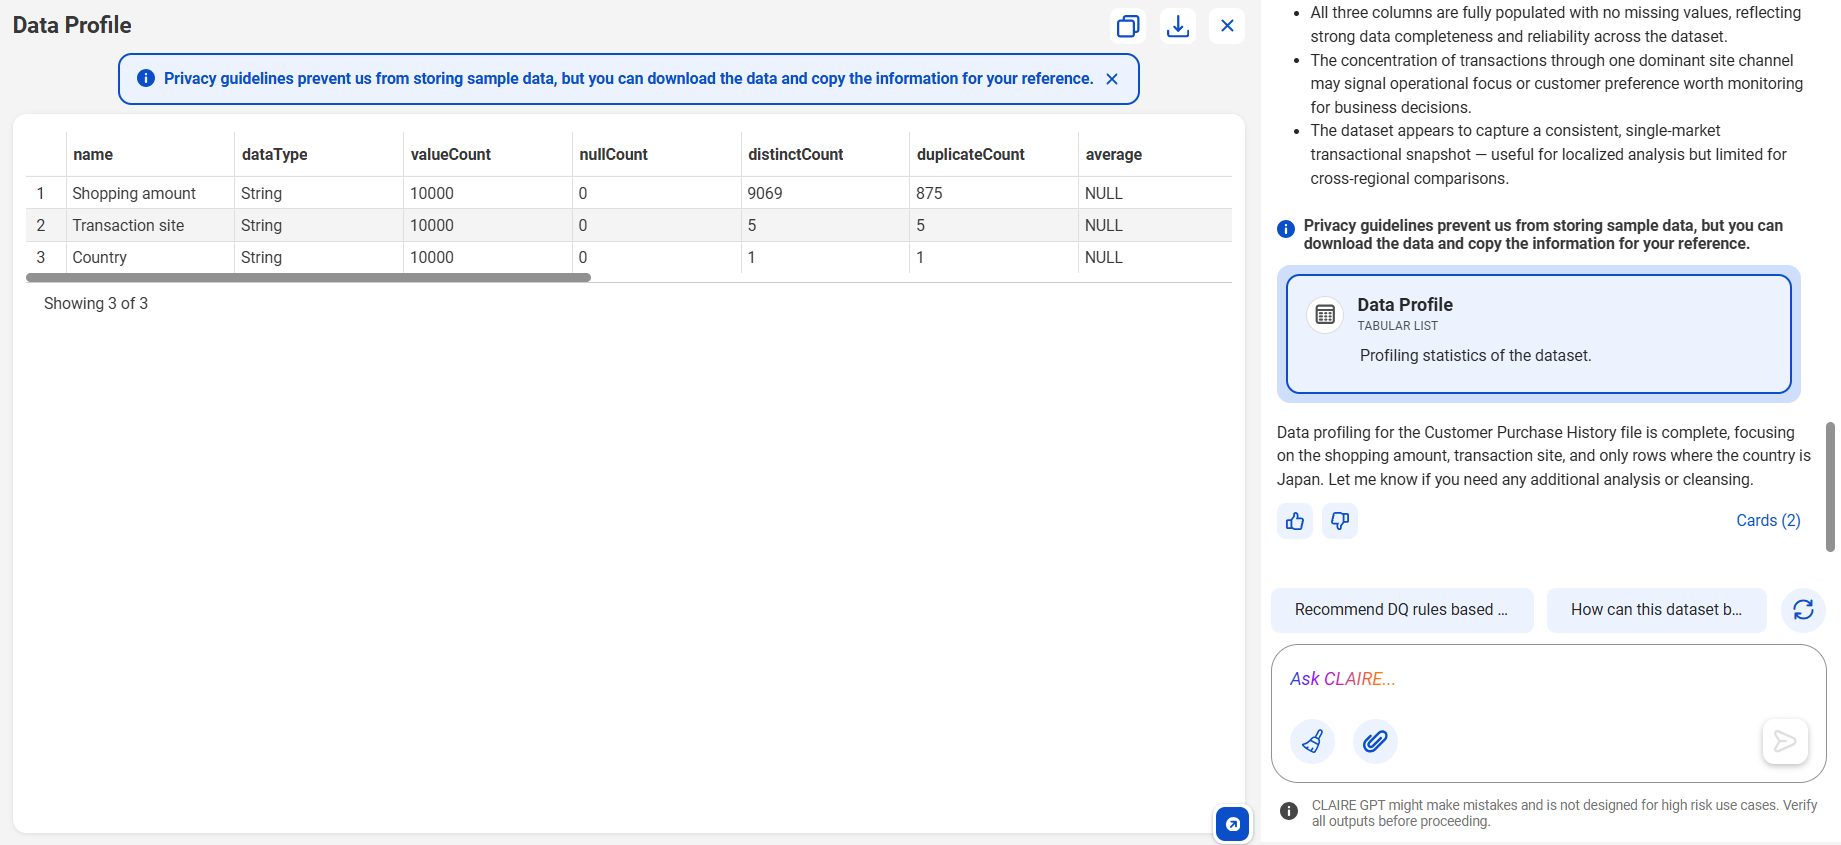The width and height of the screenshot is (1841, 845).
Task: Dismiss the privacy guidelines banner
Action: [1112, 79]
